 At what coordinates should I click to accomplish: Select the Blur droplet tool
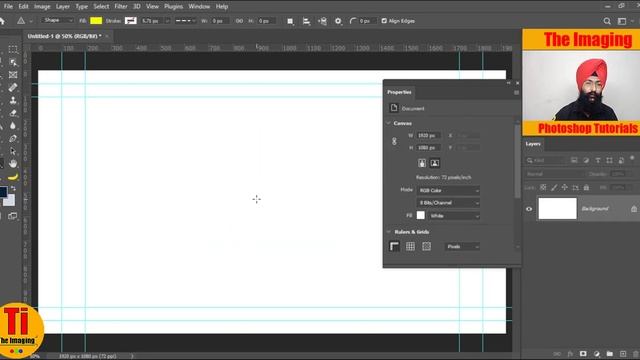click(x=13, y=126)
